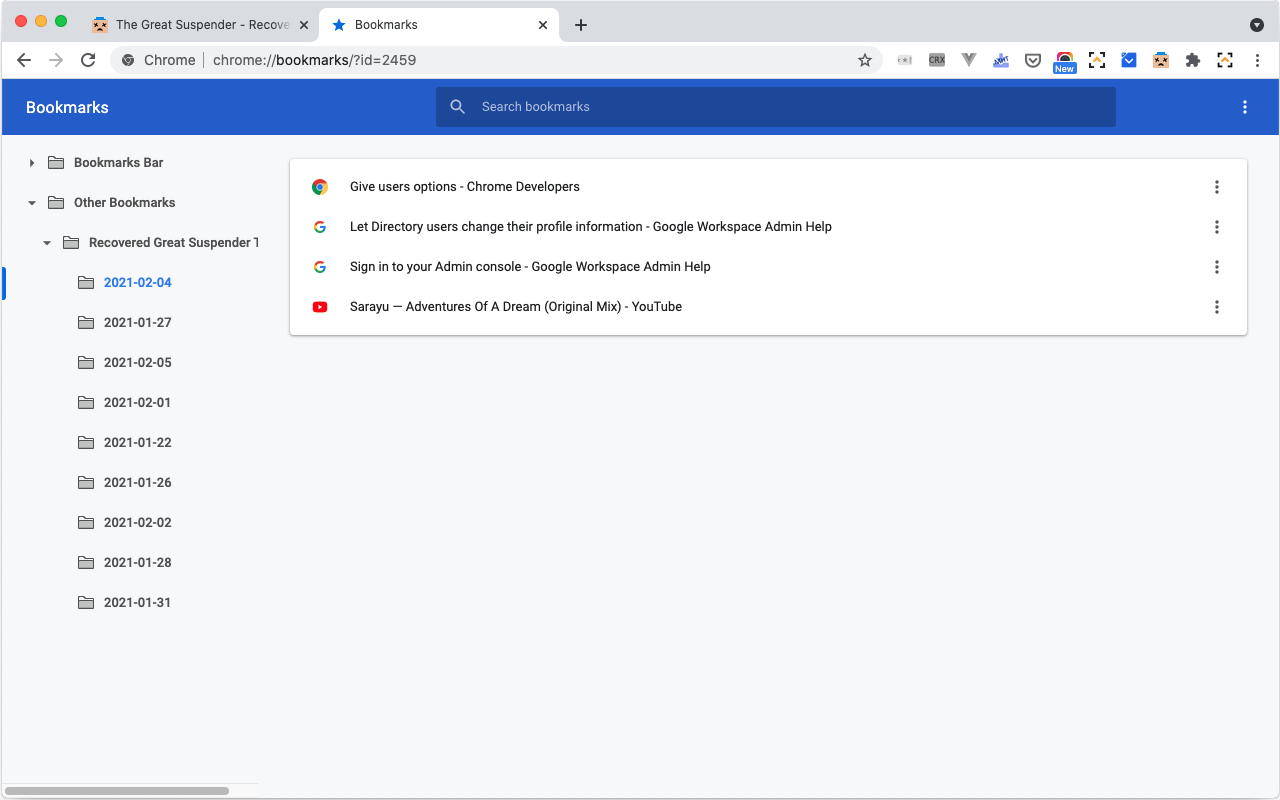Viewport: 1280px width, 800px height.
Task: Select the 2021-01-27 folder
Action: (x=137, y=322)
